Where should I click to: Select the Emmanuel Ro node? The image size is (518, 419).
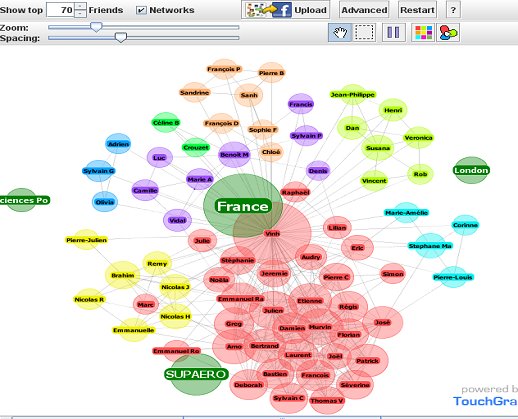tap(176, 351)
